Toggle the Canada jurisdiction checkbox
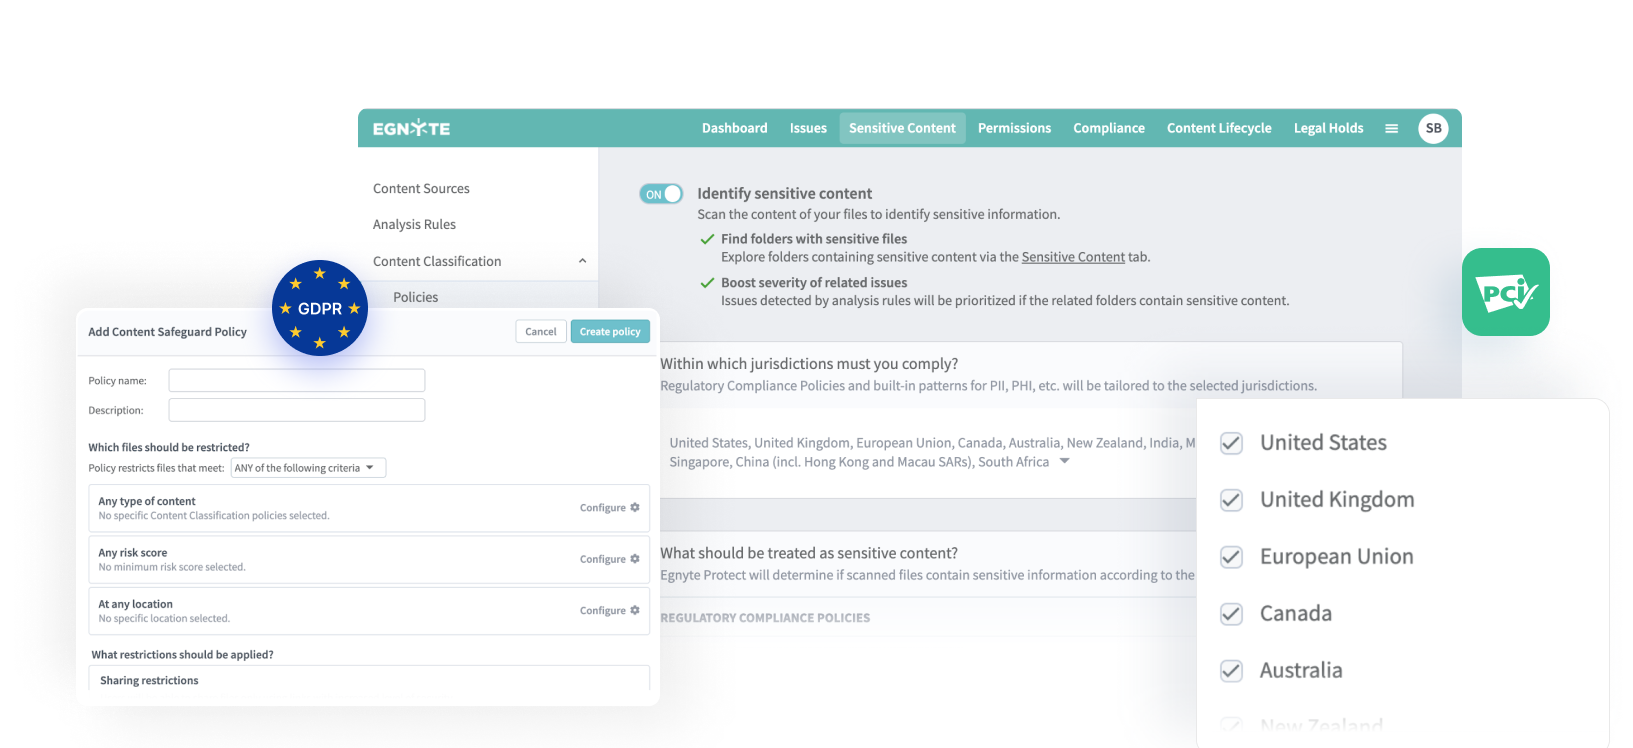This screenshot has width=1633, height=748. click(x=1231, y=614)
